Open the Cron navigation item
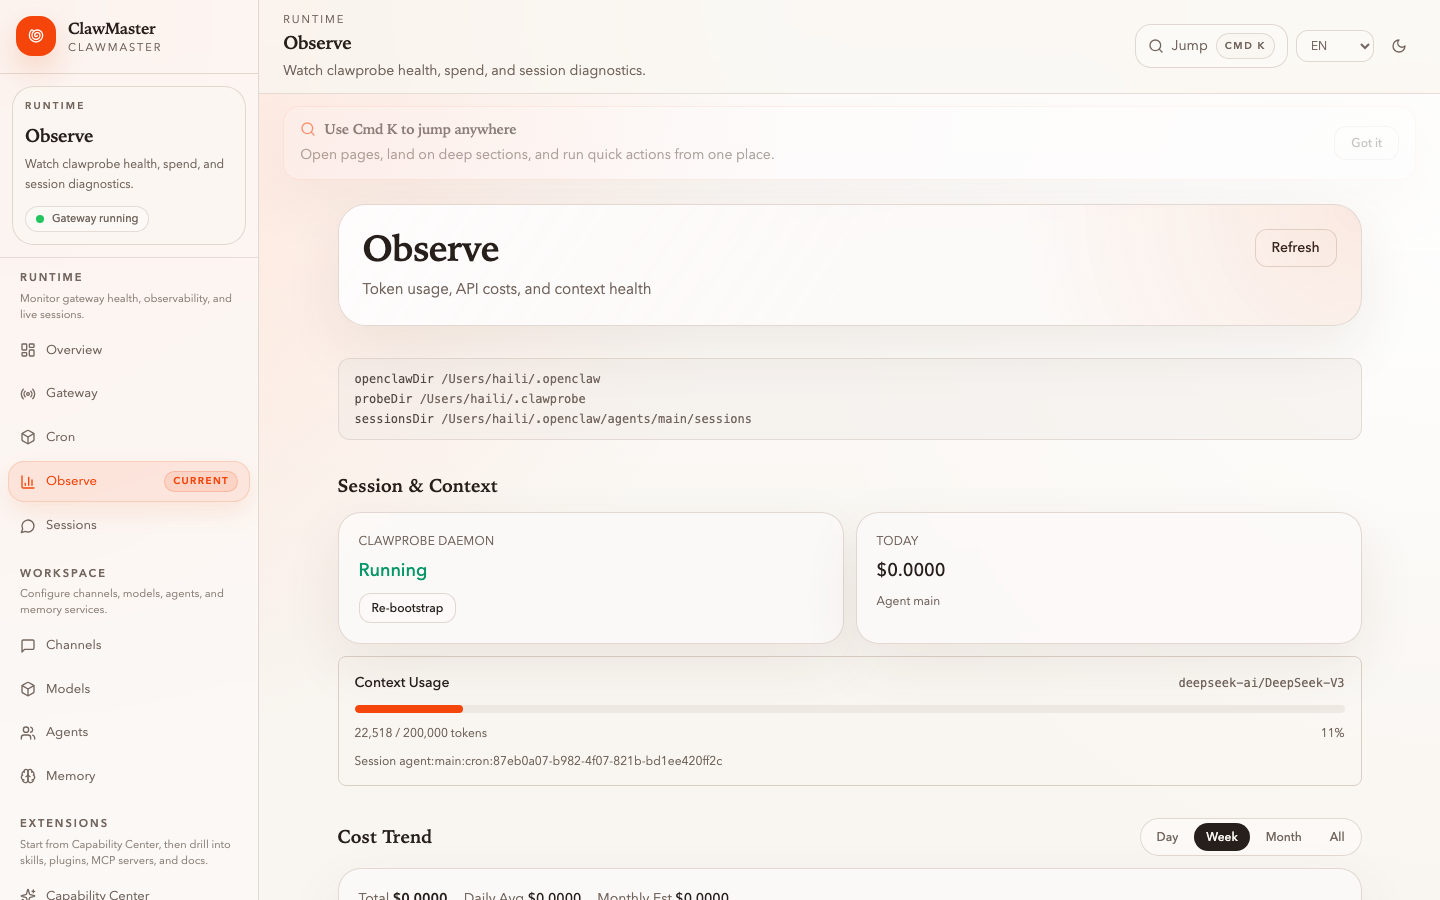Screen dimensions: 1440x900 pyautogui.click(x=129, y=437)
